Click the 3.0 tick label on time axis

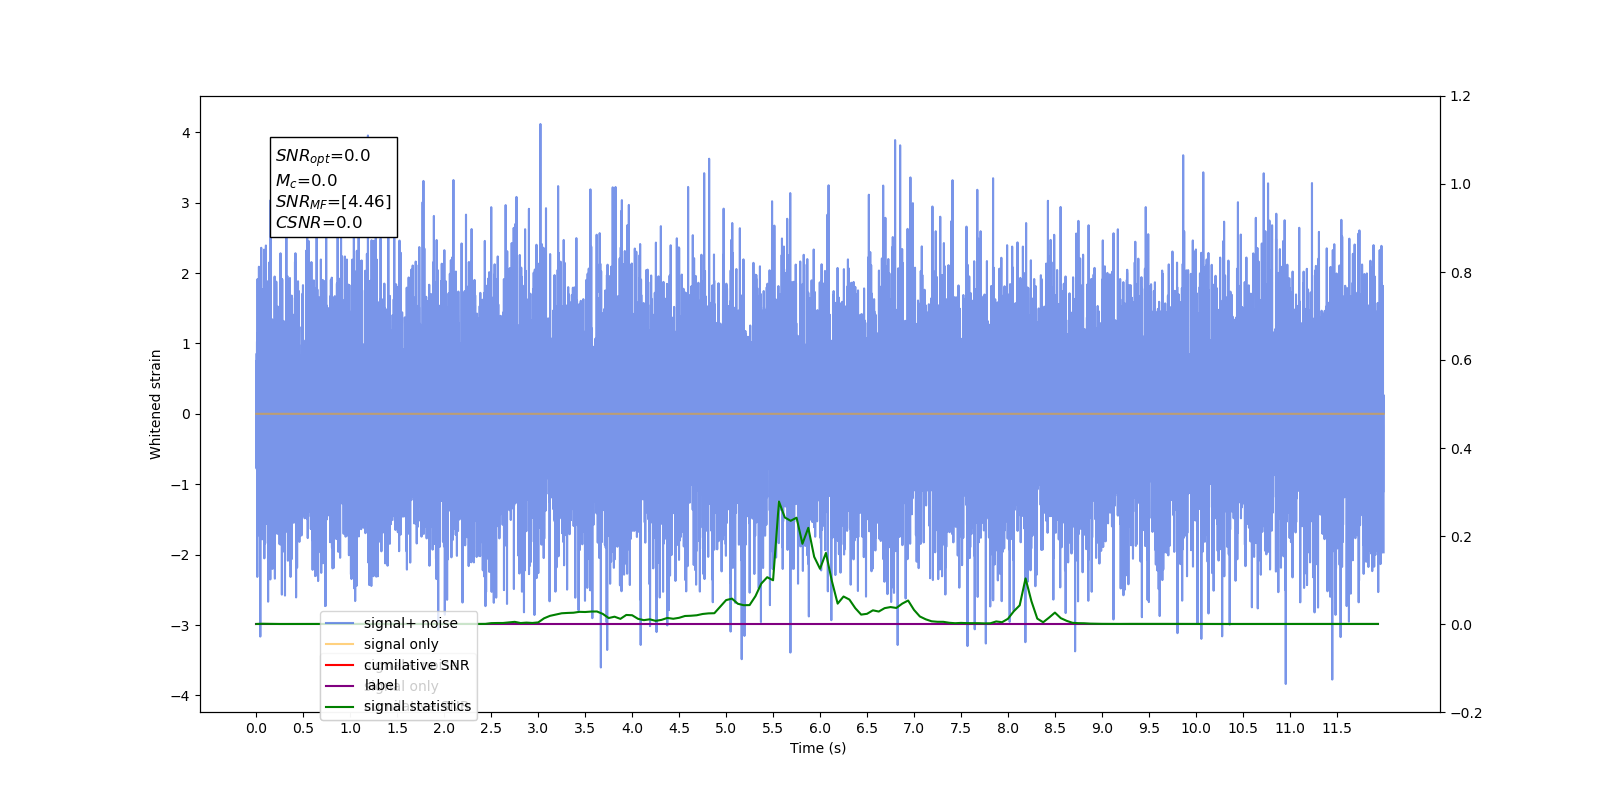click(538, 728)
